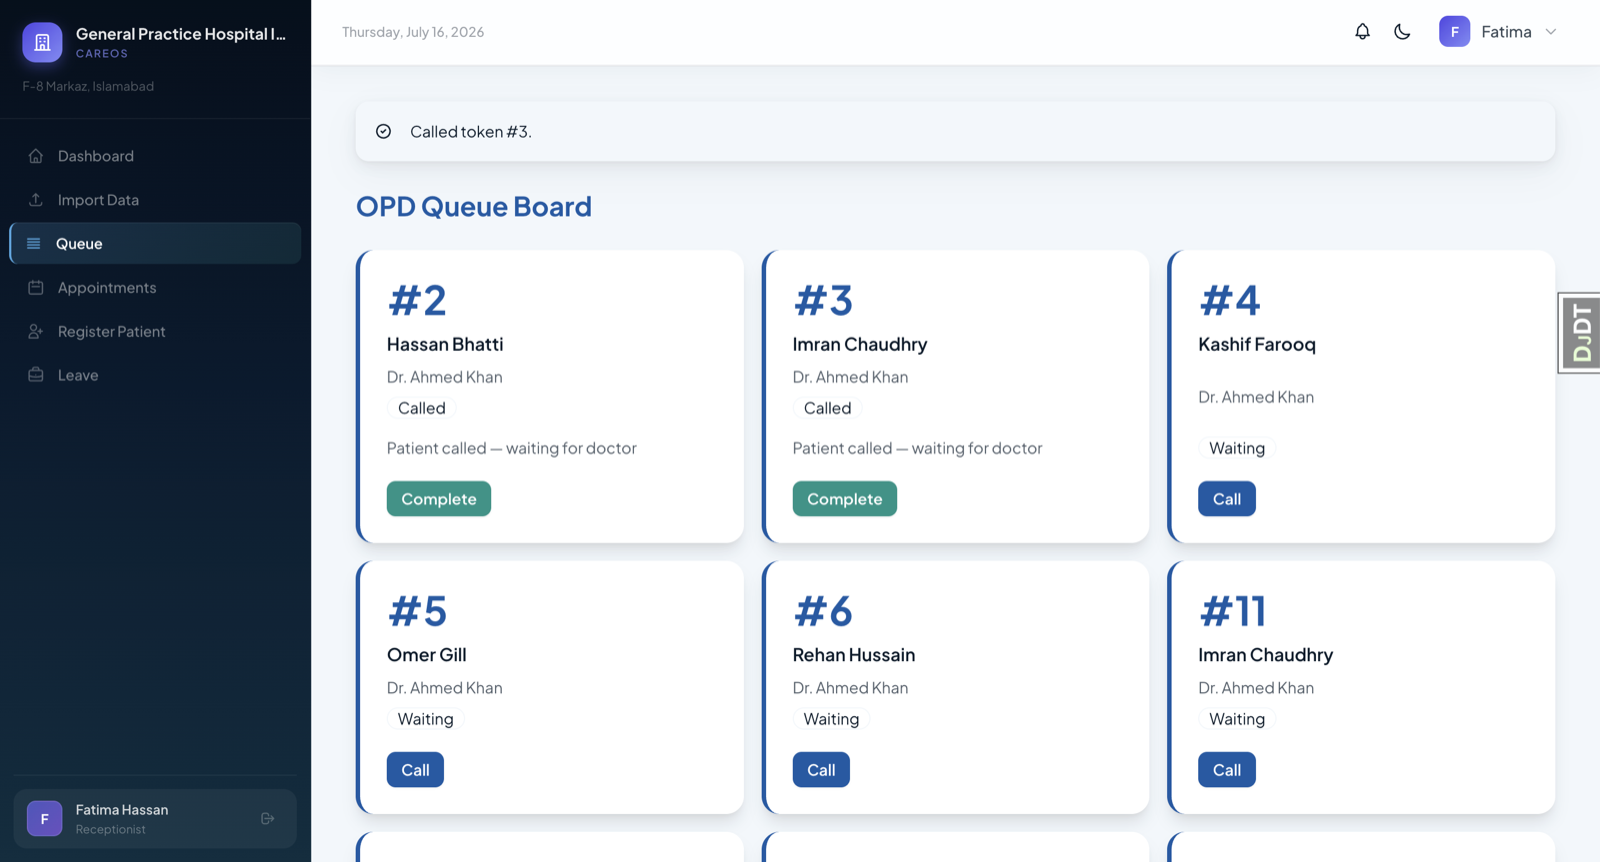Click the OPD Queue Board heading
Image resolution: width=1600 pixels, height=862 pixels.
(x=474, y=207)
